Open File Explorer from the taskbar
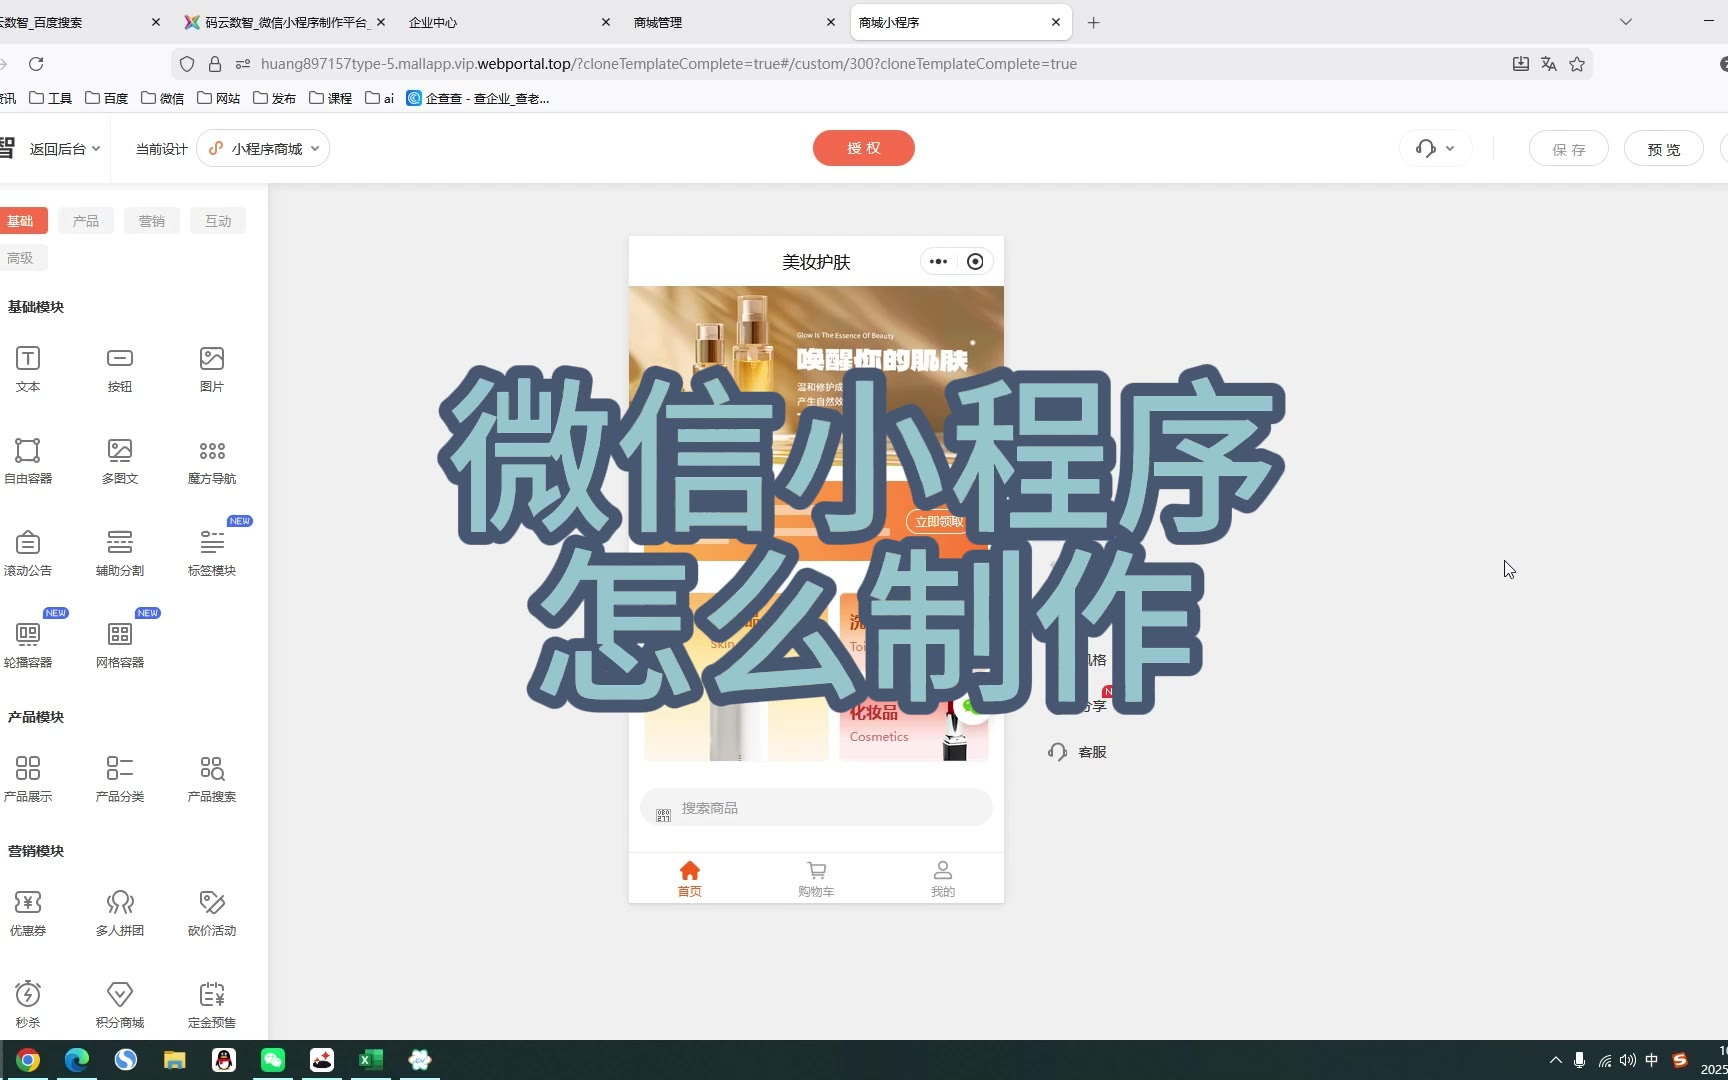The width and height of the screenshot is (1728, 1080). point(175,1060)
